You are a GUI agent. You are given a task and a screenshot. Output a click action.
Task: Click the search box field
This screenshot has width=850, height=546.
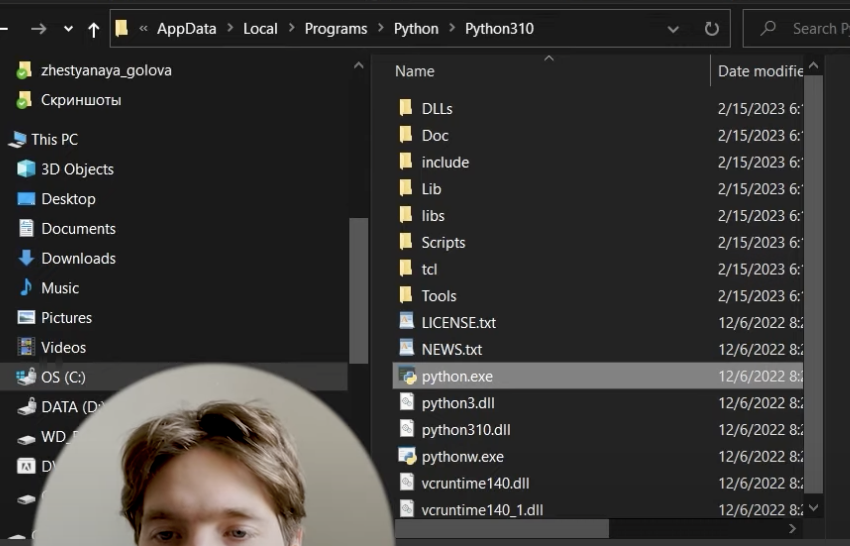(797, 29)
